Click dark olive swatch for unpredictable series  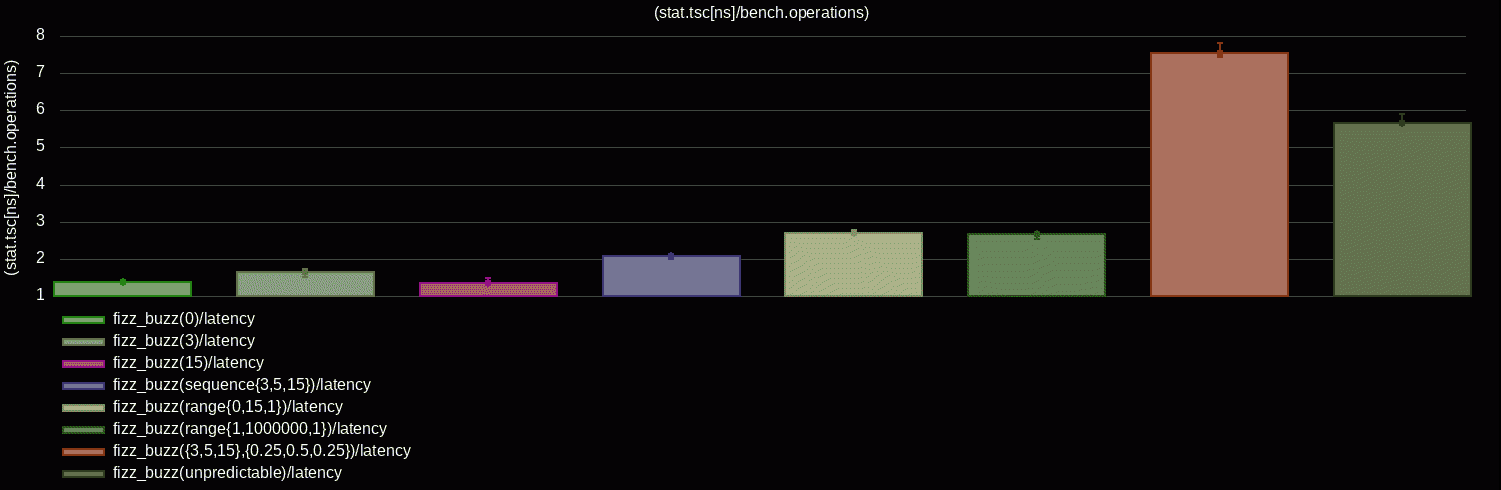tap(83, 474)
